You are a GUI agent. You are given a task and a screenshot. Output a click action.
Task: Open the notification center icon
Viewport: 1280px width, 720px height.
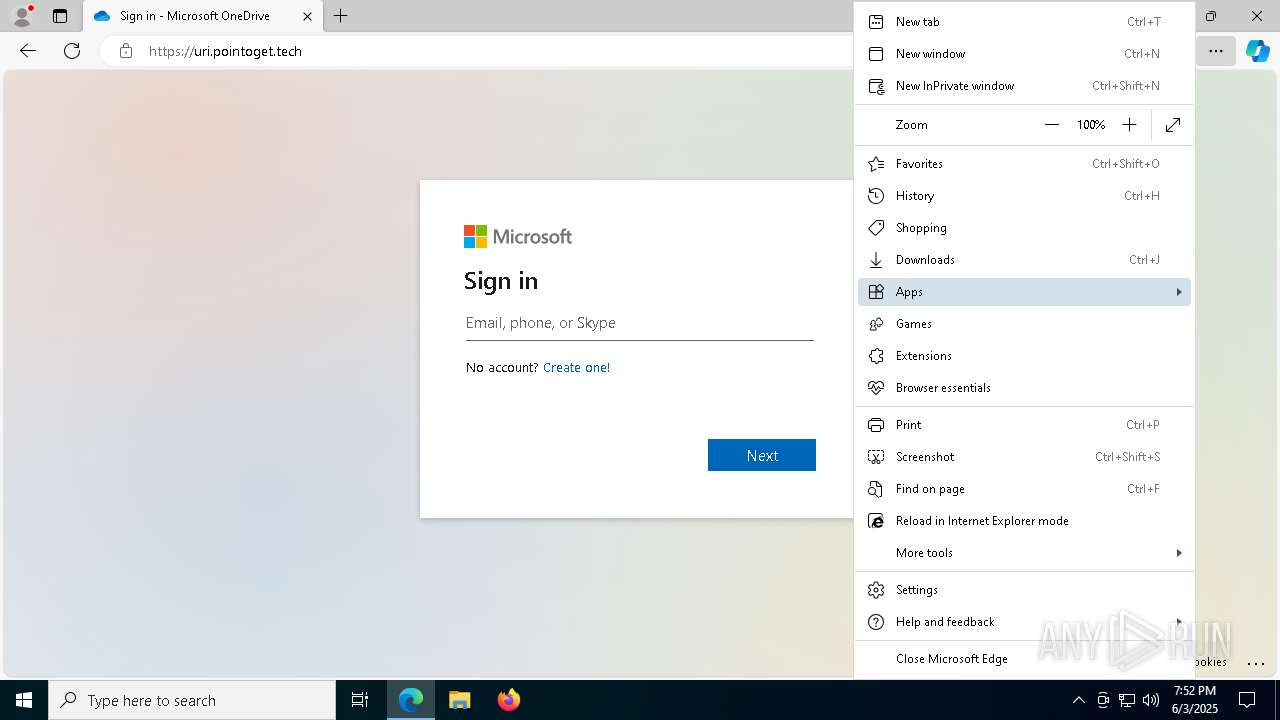tap(1247, 700)
